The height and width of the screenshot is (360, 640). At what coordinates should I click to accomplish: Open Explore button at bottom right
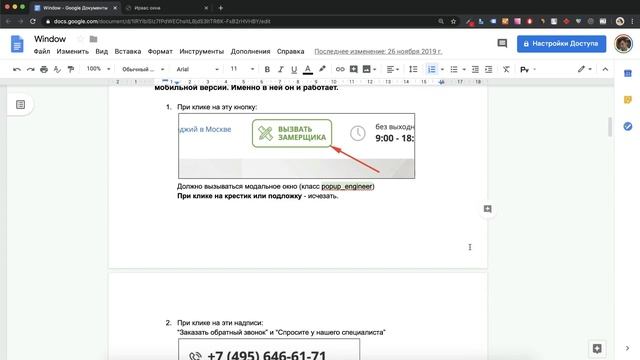(x=597, y=349)
